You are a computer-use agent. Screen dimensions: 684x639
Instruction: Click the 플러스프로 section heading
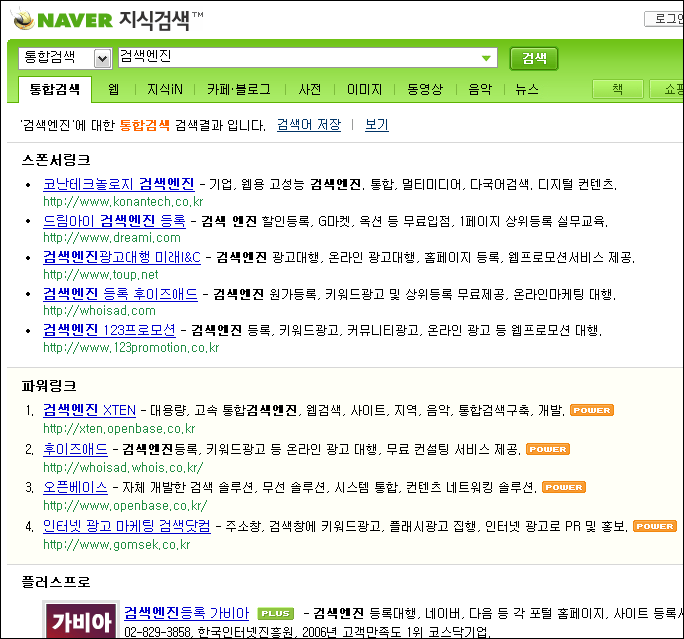(56, 582)
